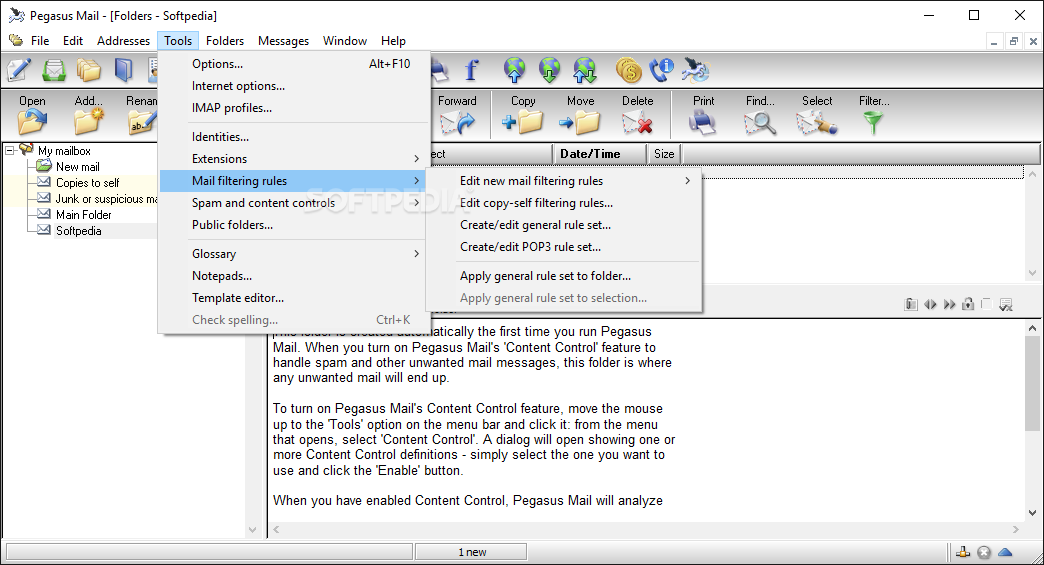This screenshot has height=565, width=1044.
Task: Click the left-right arrows icon in preview bar
Action: [930, 304]
